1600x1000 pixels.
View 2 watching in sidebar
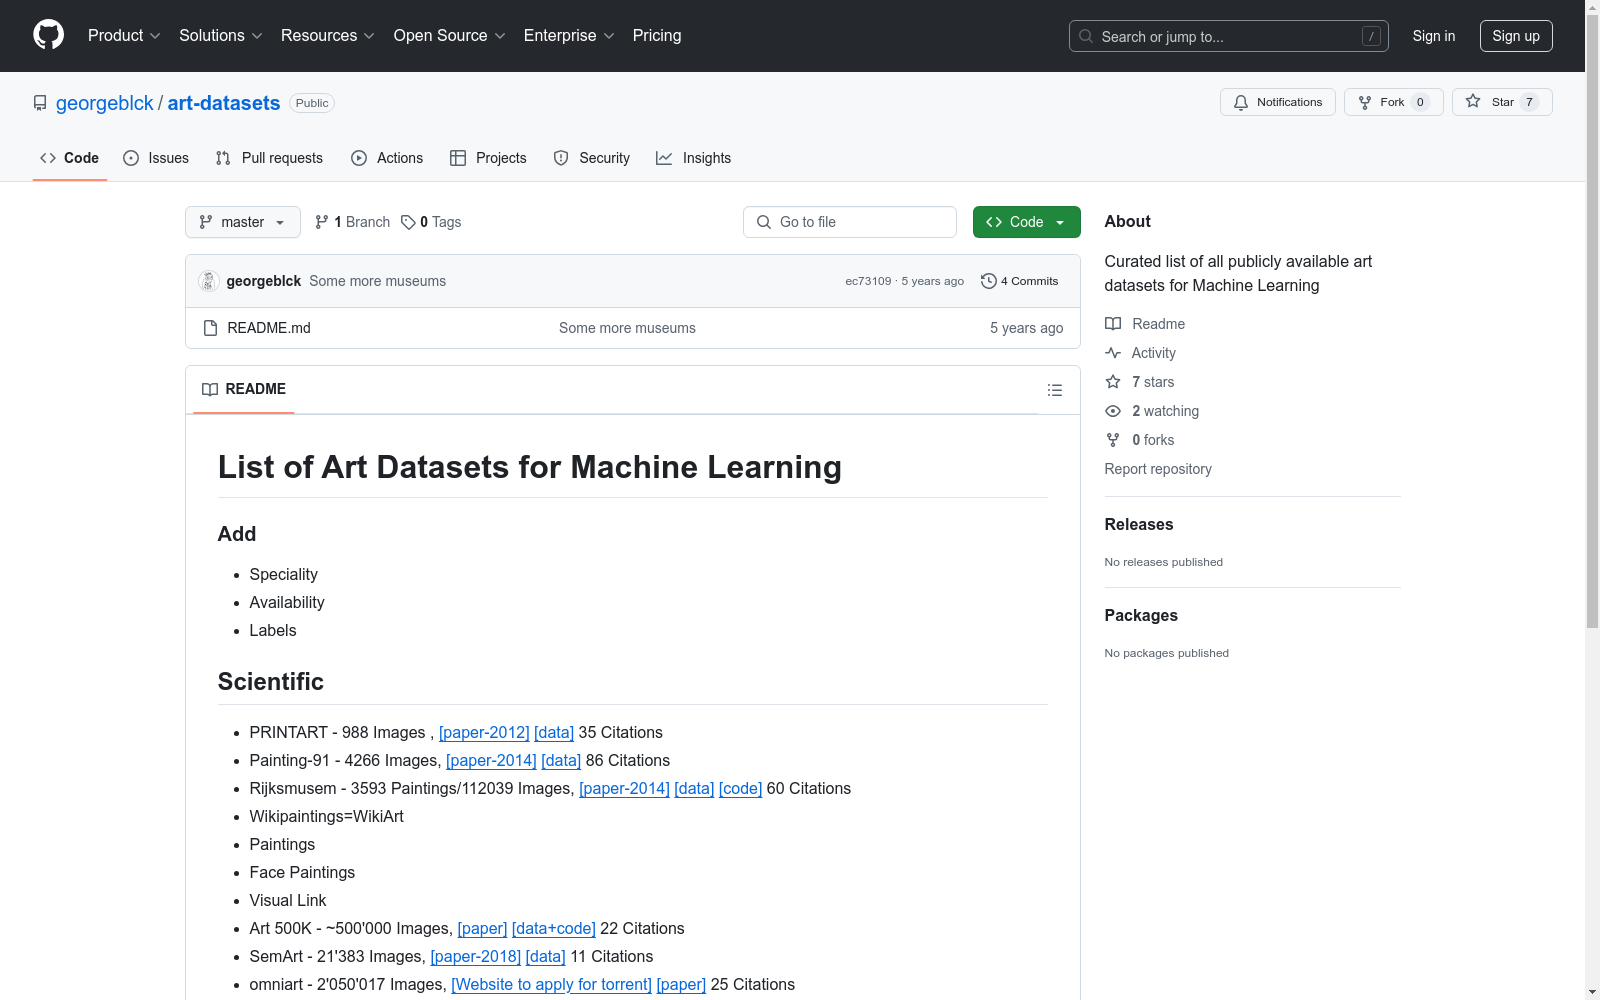[x=1152, y=411]
